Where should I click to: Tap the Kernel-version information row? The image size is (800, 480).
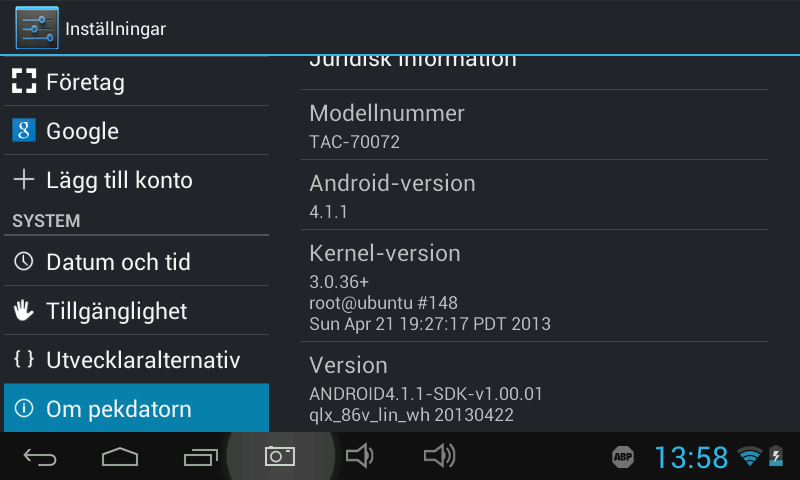[534, 286]
